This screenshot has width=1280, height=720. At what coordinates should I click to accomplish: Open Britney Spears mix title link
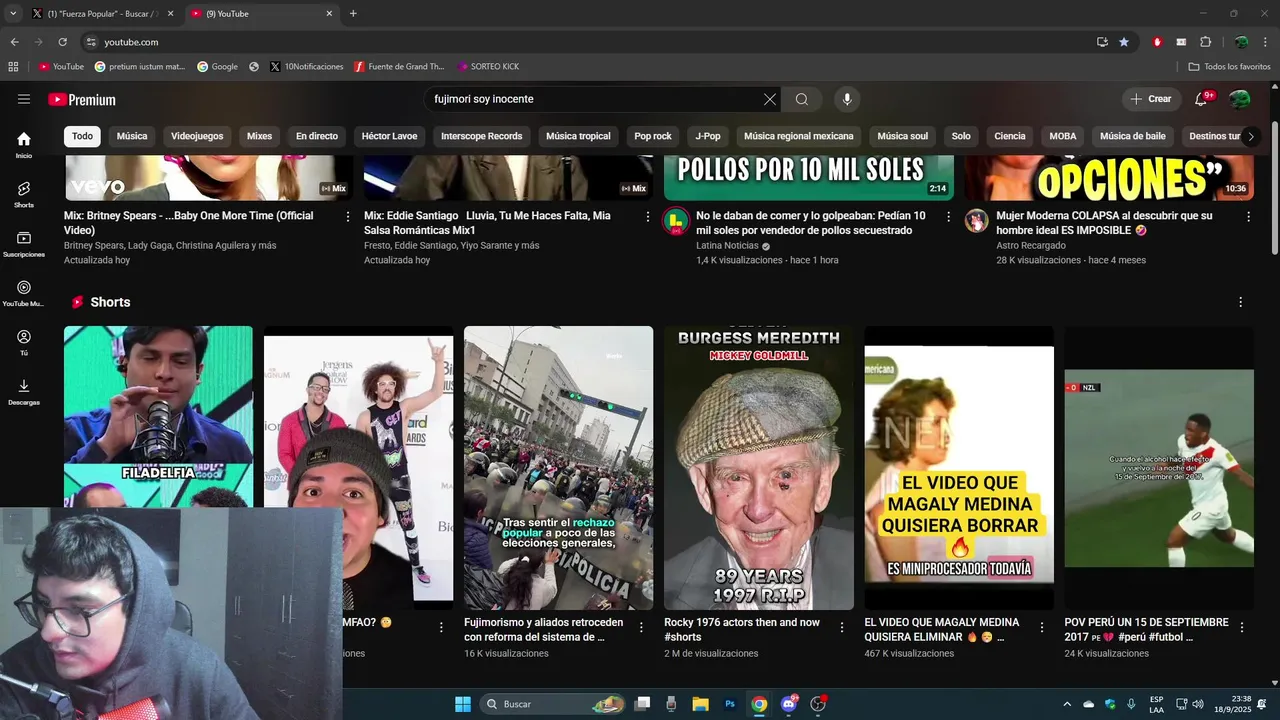(188, 223)
